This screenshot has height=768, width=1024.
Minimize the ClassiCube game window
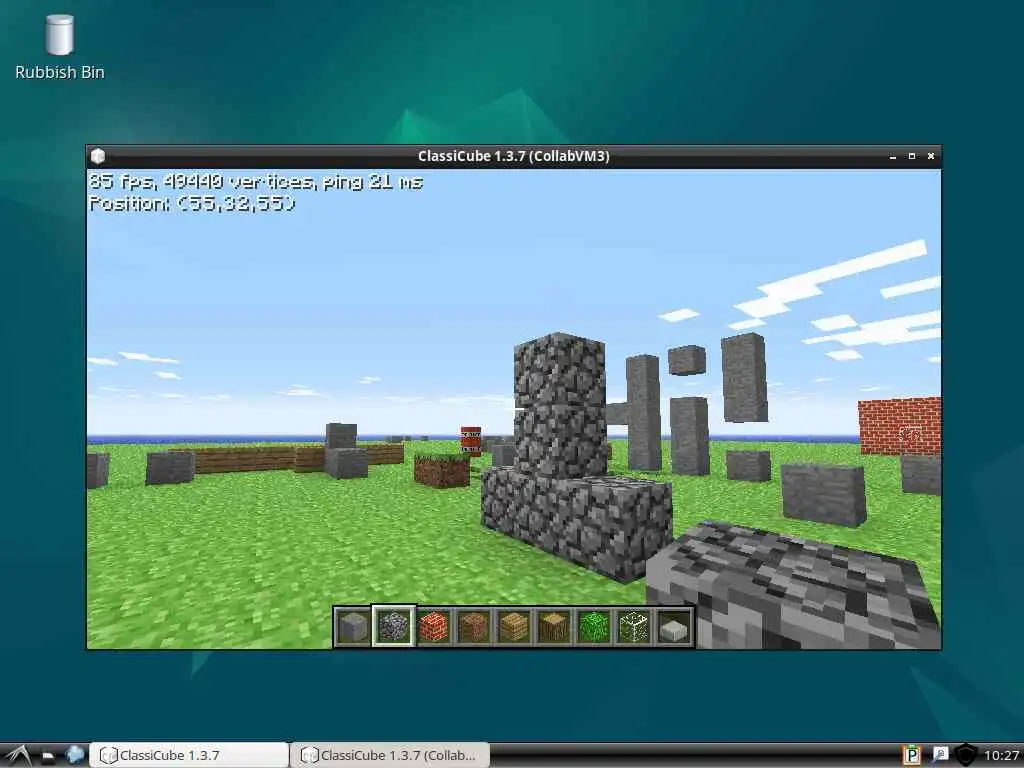893,157
